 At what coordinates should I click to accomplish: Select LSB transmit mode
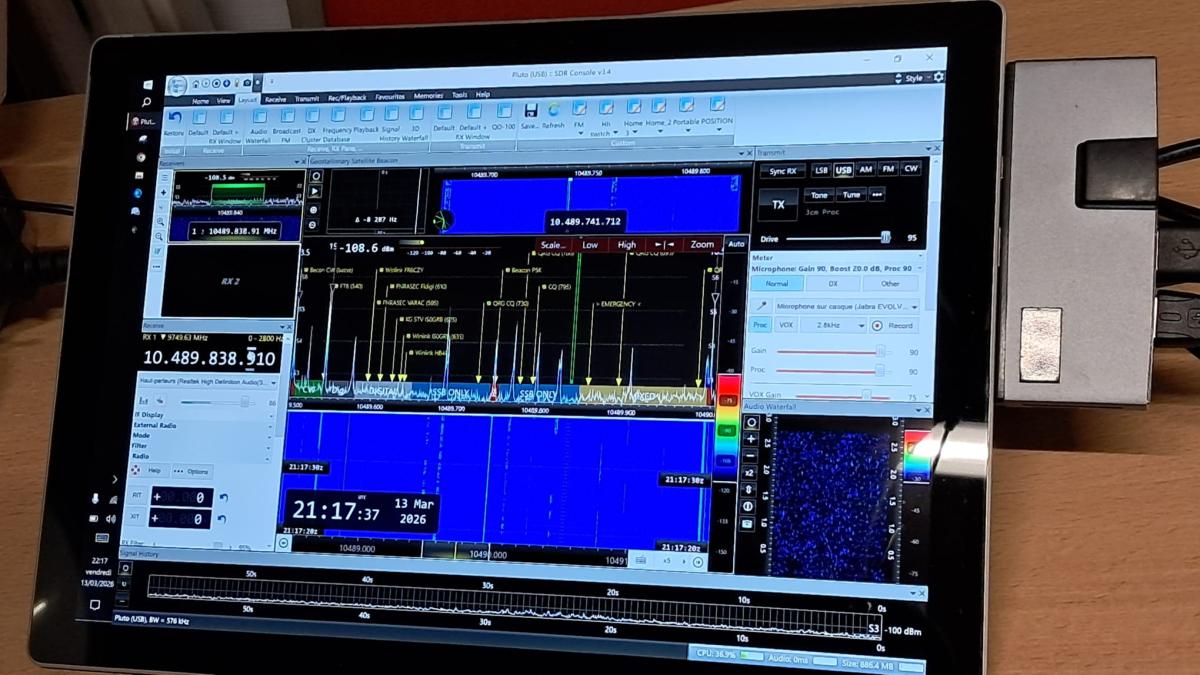click(821, 170)
